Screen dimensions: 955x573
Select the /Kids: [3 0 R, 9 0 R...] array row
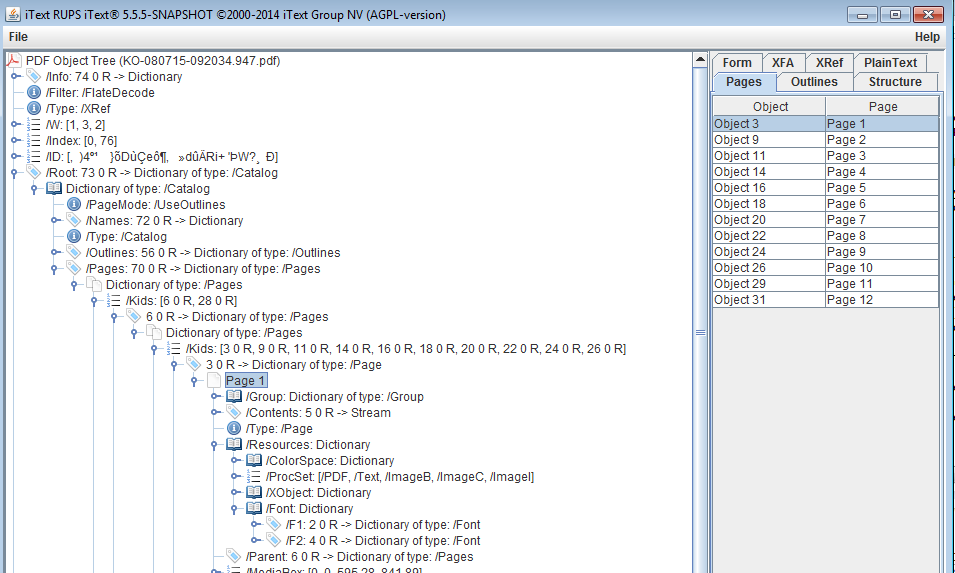click(x=406, y=348)
